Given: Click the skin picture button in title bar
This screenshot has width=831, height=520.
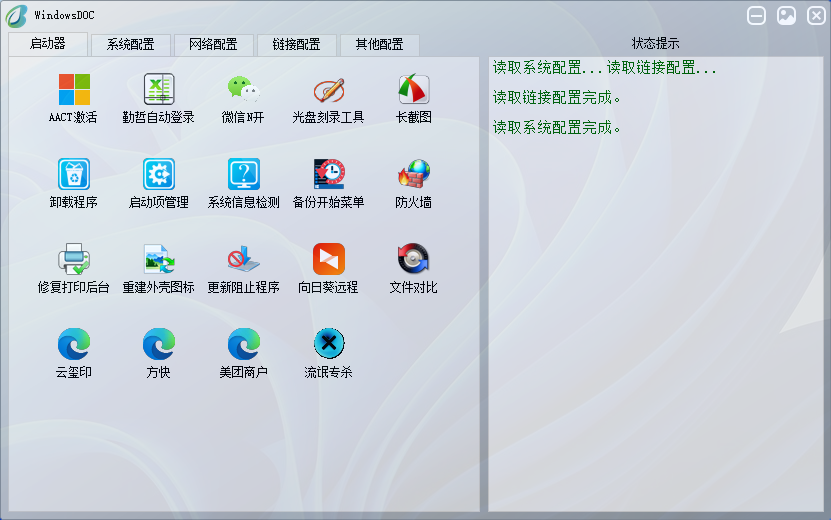Looking at the screenshot, I should [786, 15].
